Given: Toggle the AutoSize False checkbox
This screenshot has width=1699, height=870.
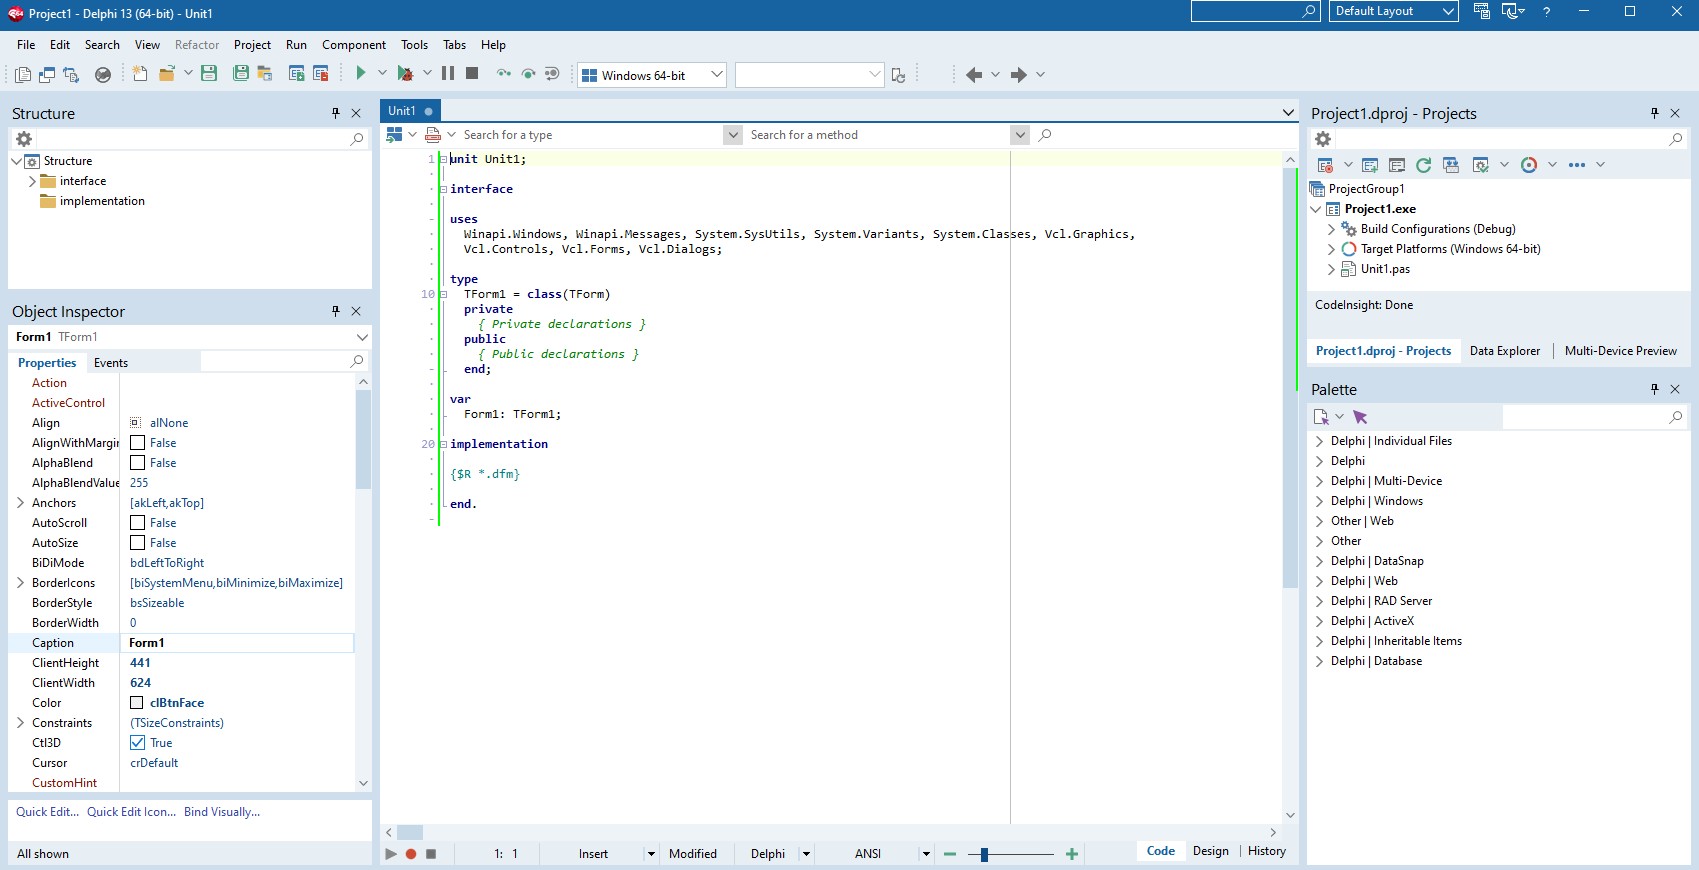Looking at the screenshot, I should coord(138,543).
